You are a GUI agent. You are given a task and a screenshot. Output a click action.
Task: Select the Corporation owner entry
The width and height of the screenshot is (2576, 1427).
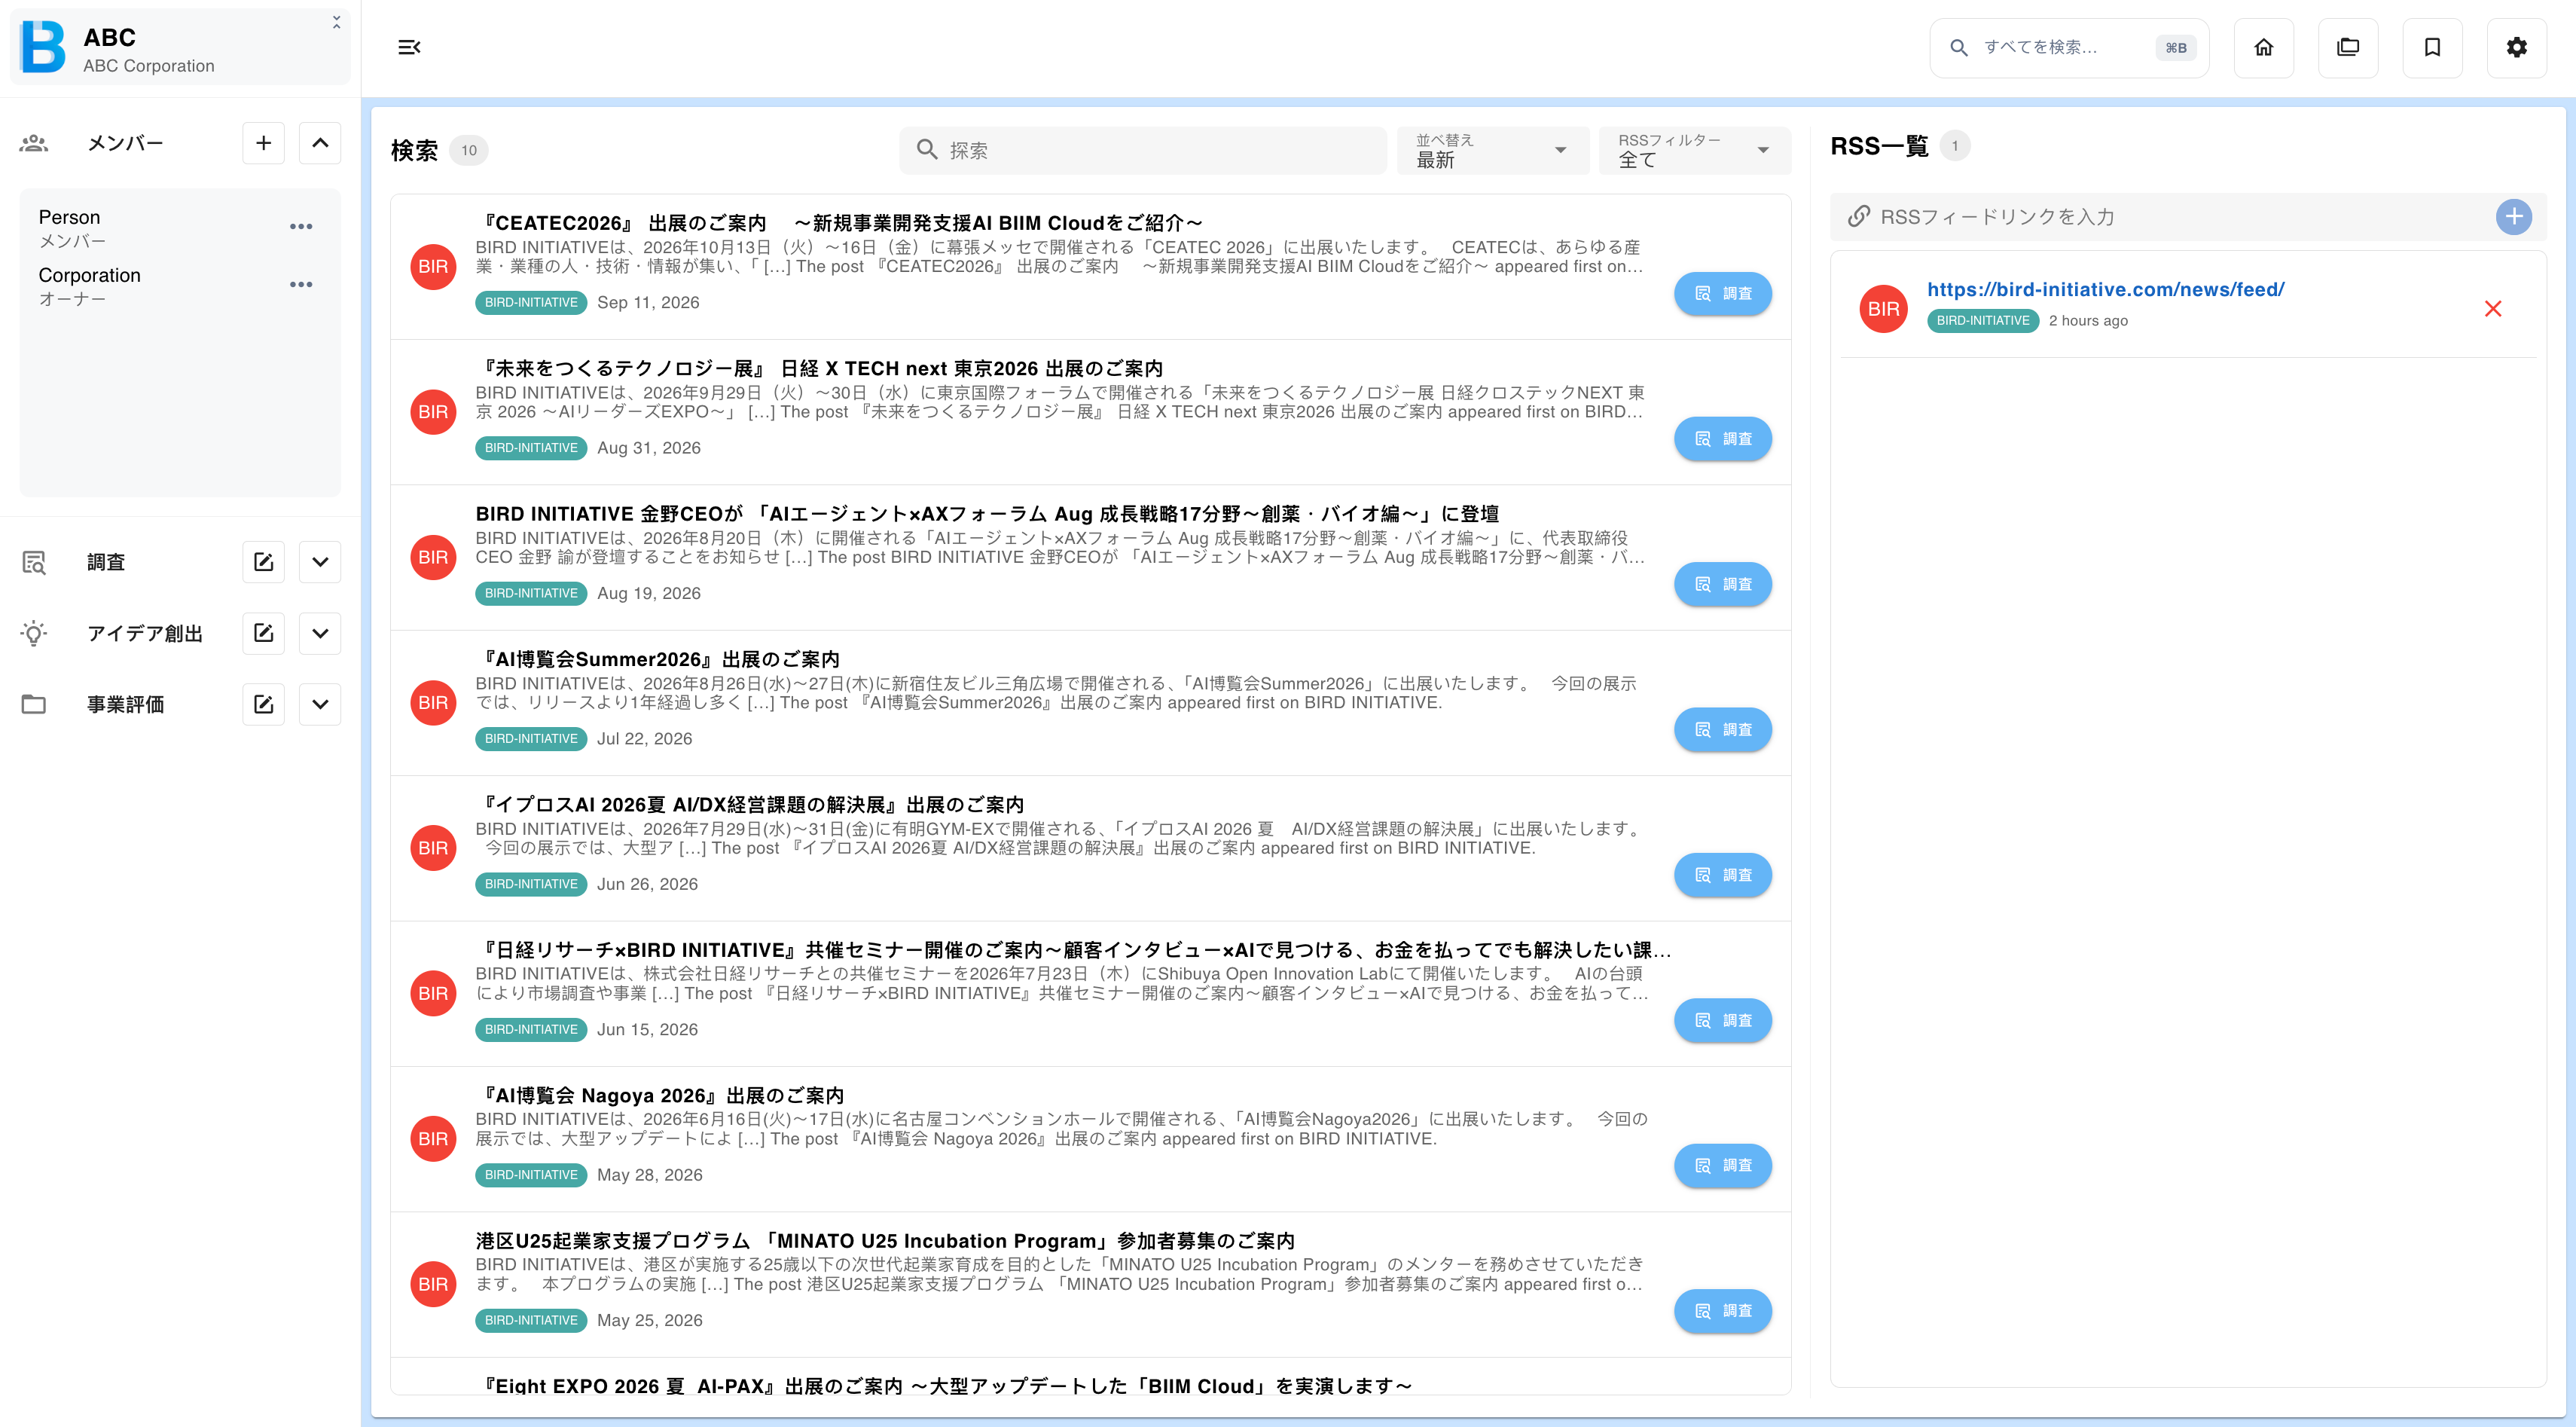[160, 286]
